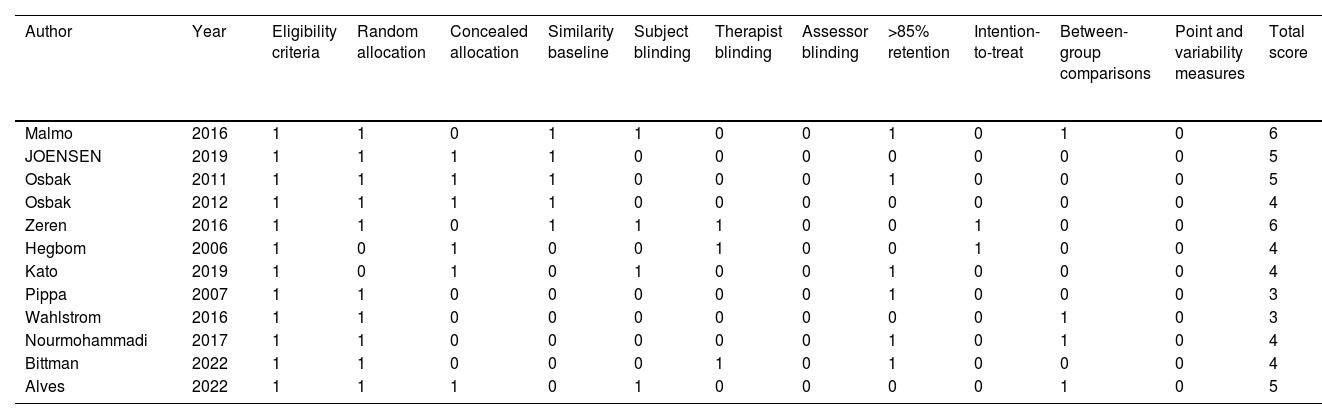Select the 'Assessor blinding' column header
This screenshot has height=419, width=1322.
coord(834,42)
